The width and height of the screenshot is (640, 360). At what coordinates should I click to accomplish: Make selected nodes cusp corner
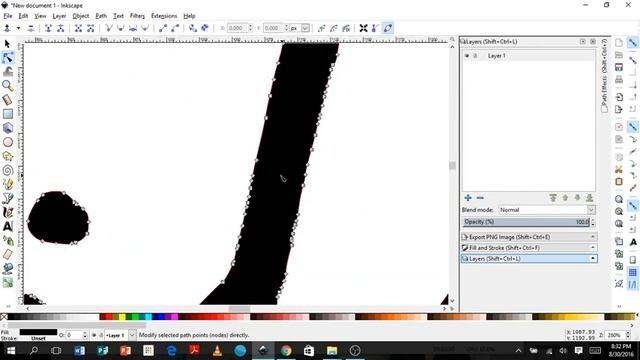(109, 28)
